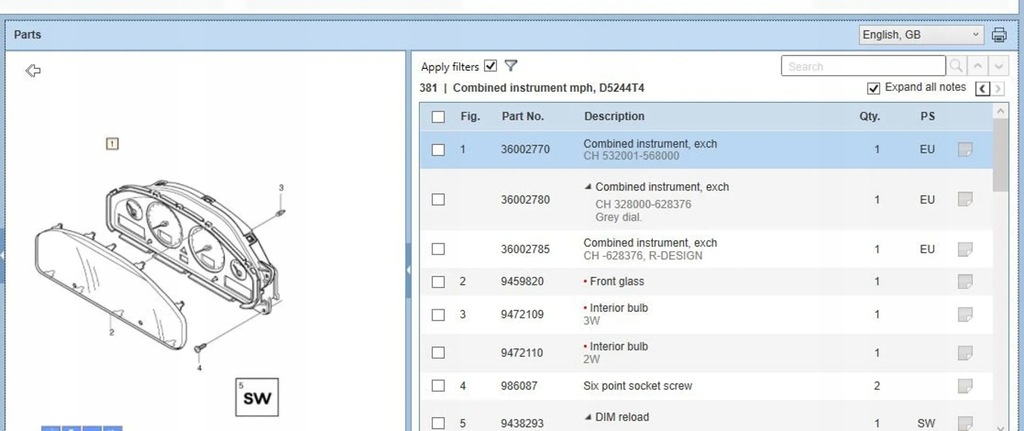The height and width of the screenshot is (431, 1024).
Task: Click the Grey dial. note text
Action: click(618, 217)
